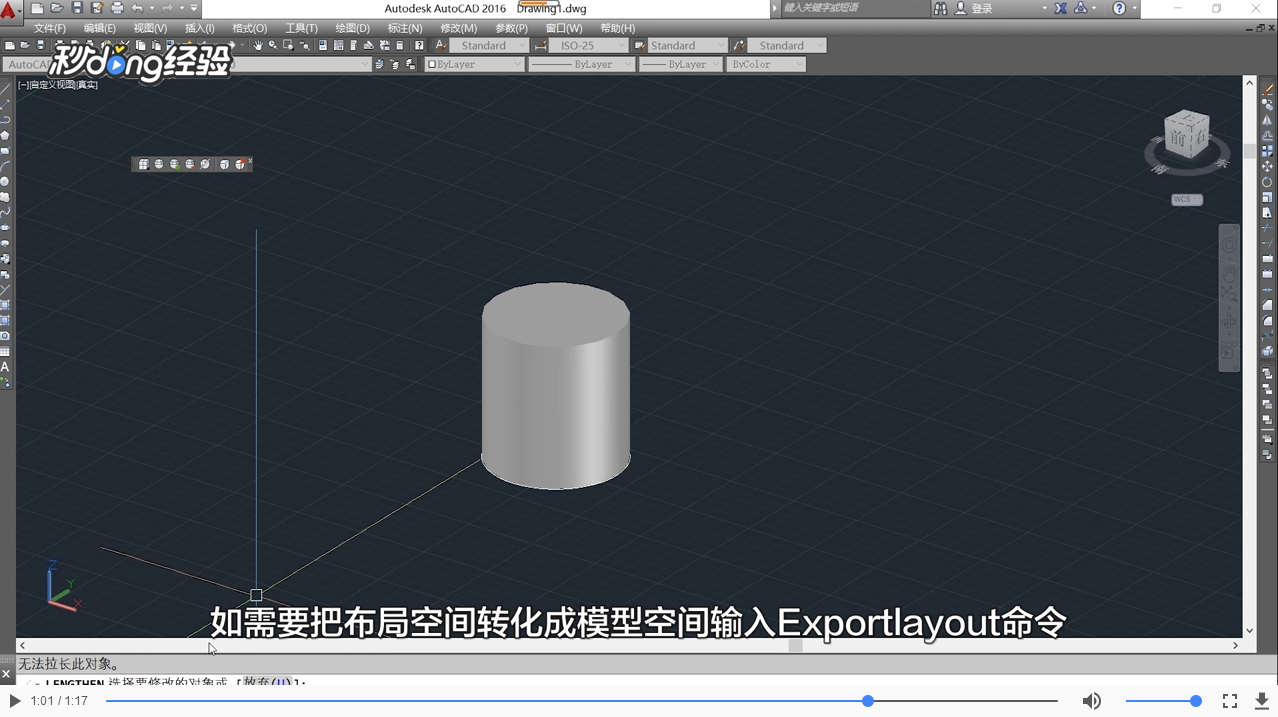Image resolution: width=1278 pixels, height=717 pixels.
Task: Click the ViewCube right face 右
Action: 1200,137
